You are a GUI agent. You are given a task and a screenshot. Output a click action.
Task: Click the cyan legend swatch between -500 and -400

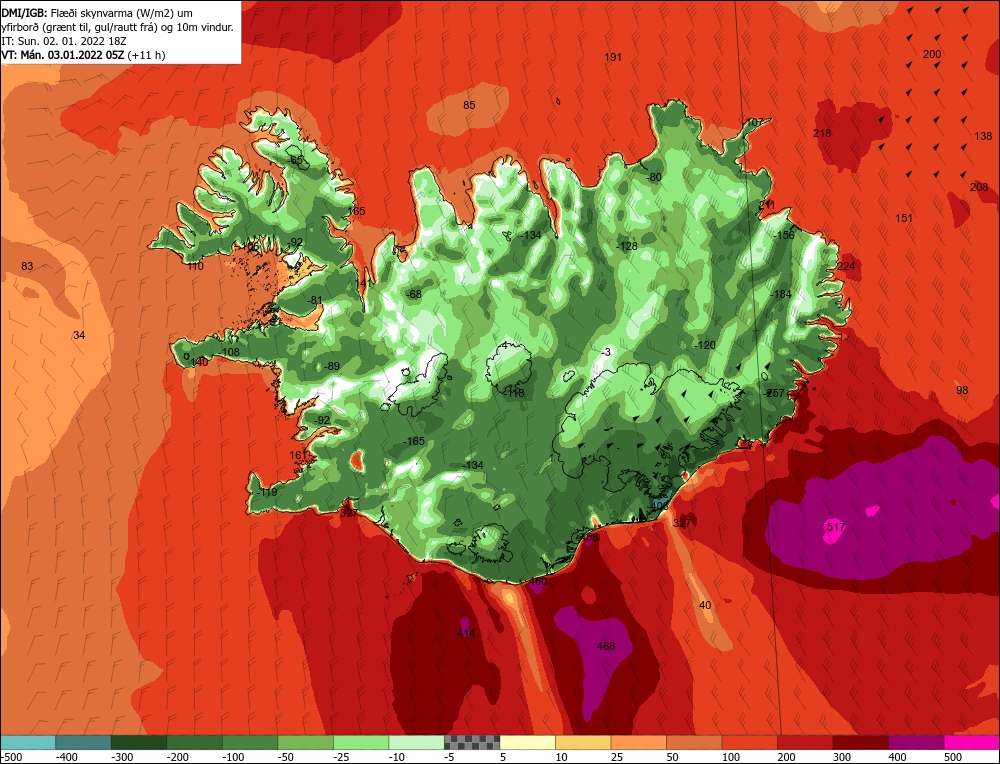[28, 743]
